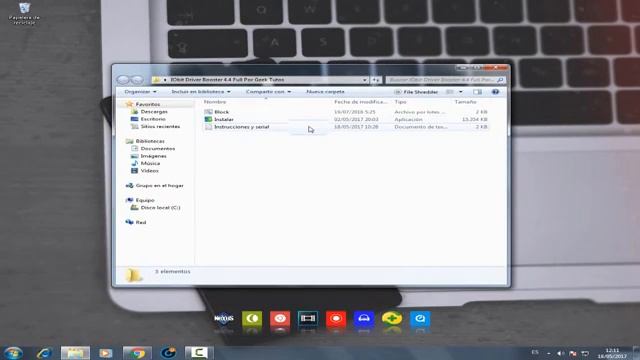Click the Nexus dock logo
This screenshot has height=360, width=640.
coord(224,318)
